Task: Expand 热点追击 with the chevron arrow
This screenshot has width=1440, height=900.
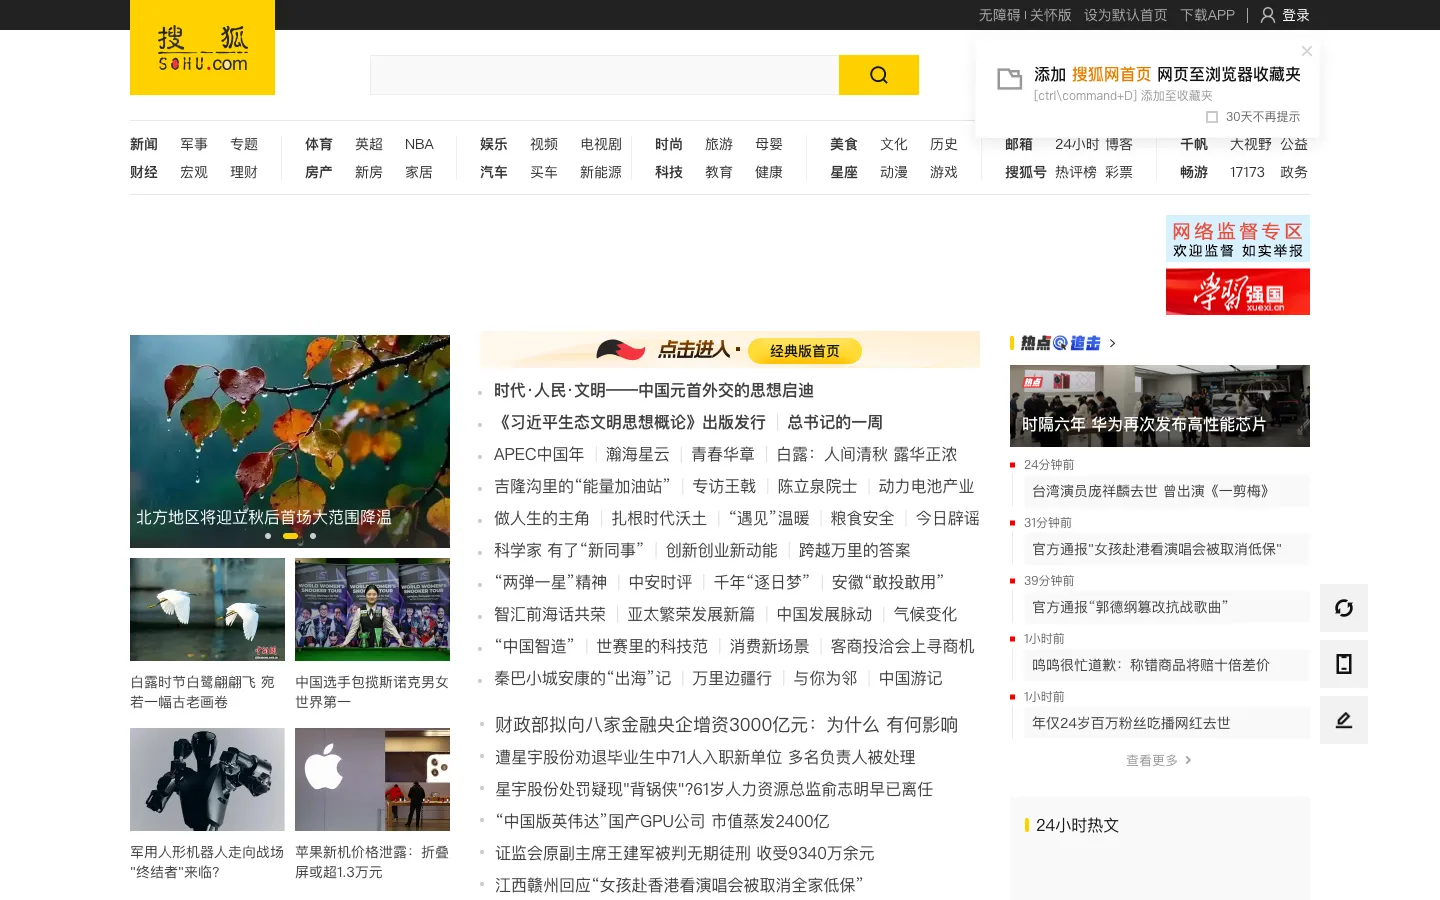Action: tap(1112, 343)
